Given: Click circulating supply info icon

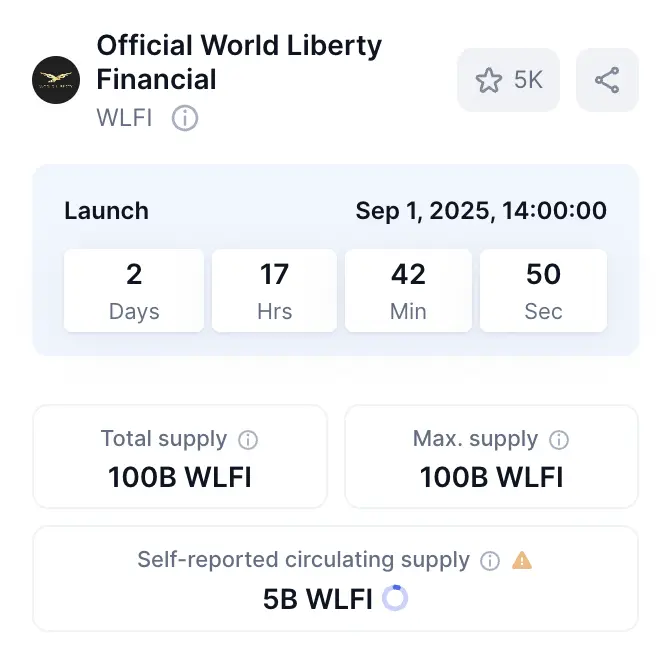Looking at the screenshot, I should point(490,561).
